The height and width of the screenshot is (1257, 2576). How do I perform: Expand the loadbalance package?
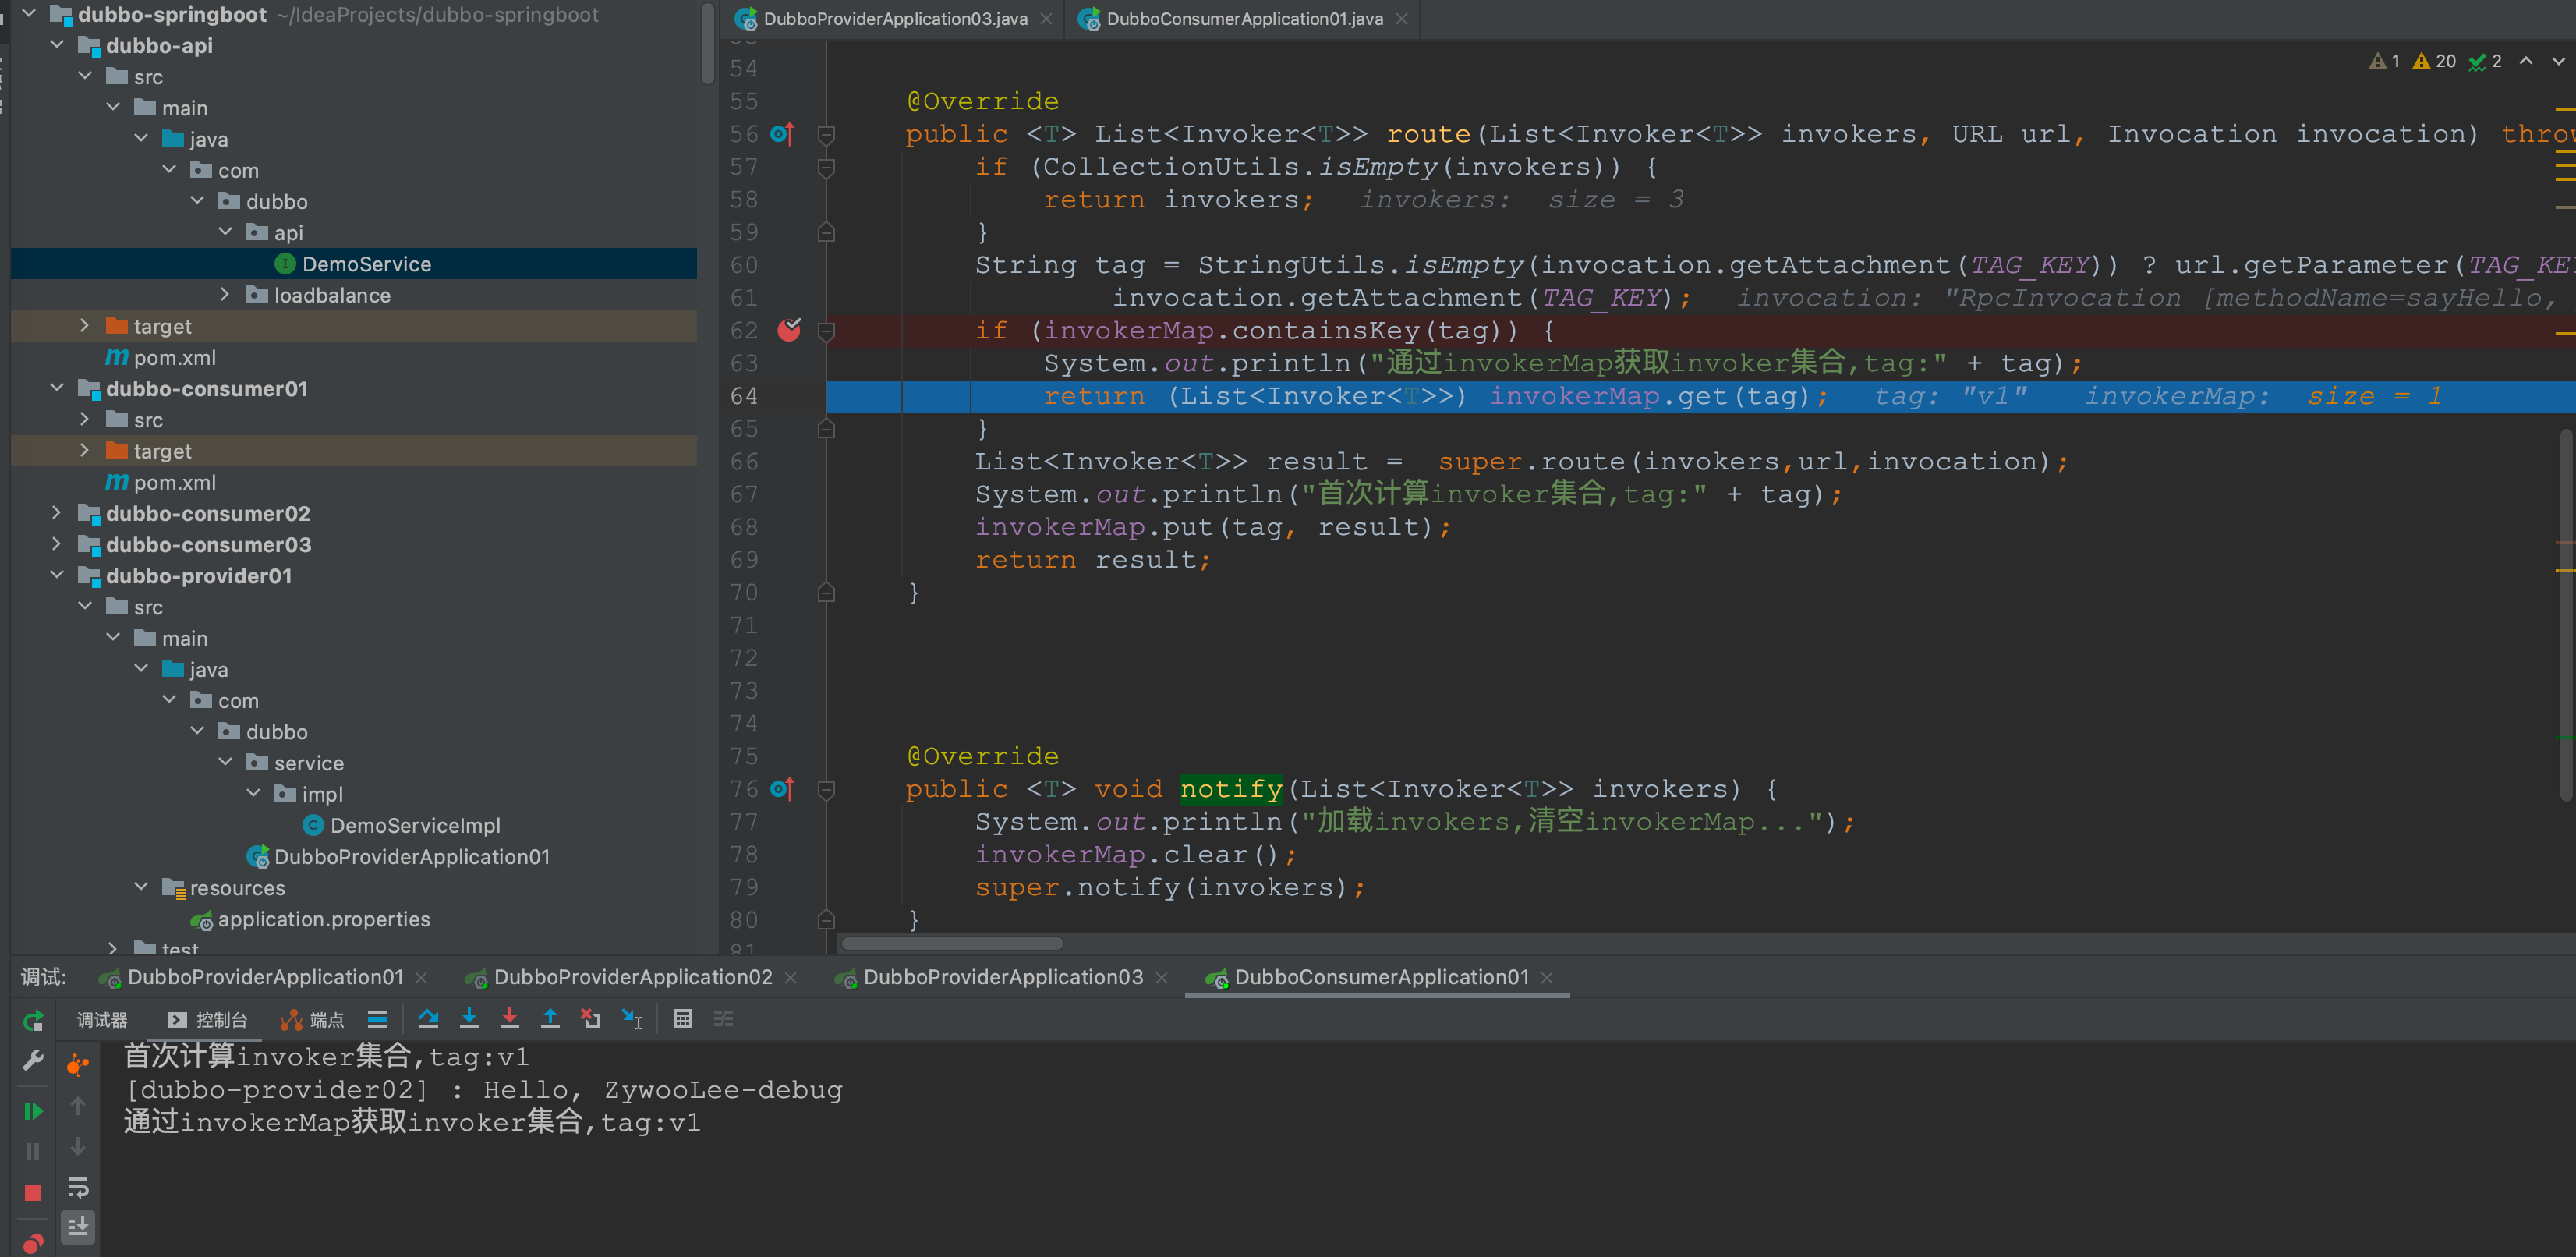pyautogui.click(x=225, y=295)
